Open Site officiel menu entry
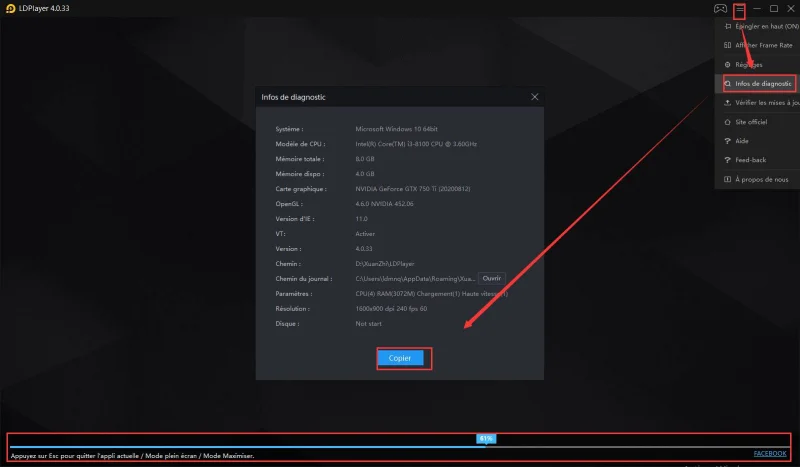 click(758, 122)
